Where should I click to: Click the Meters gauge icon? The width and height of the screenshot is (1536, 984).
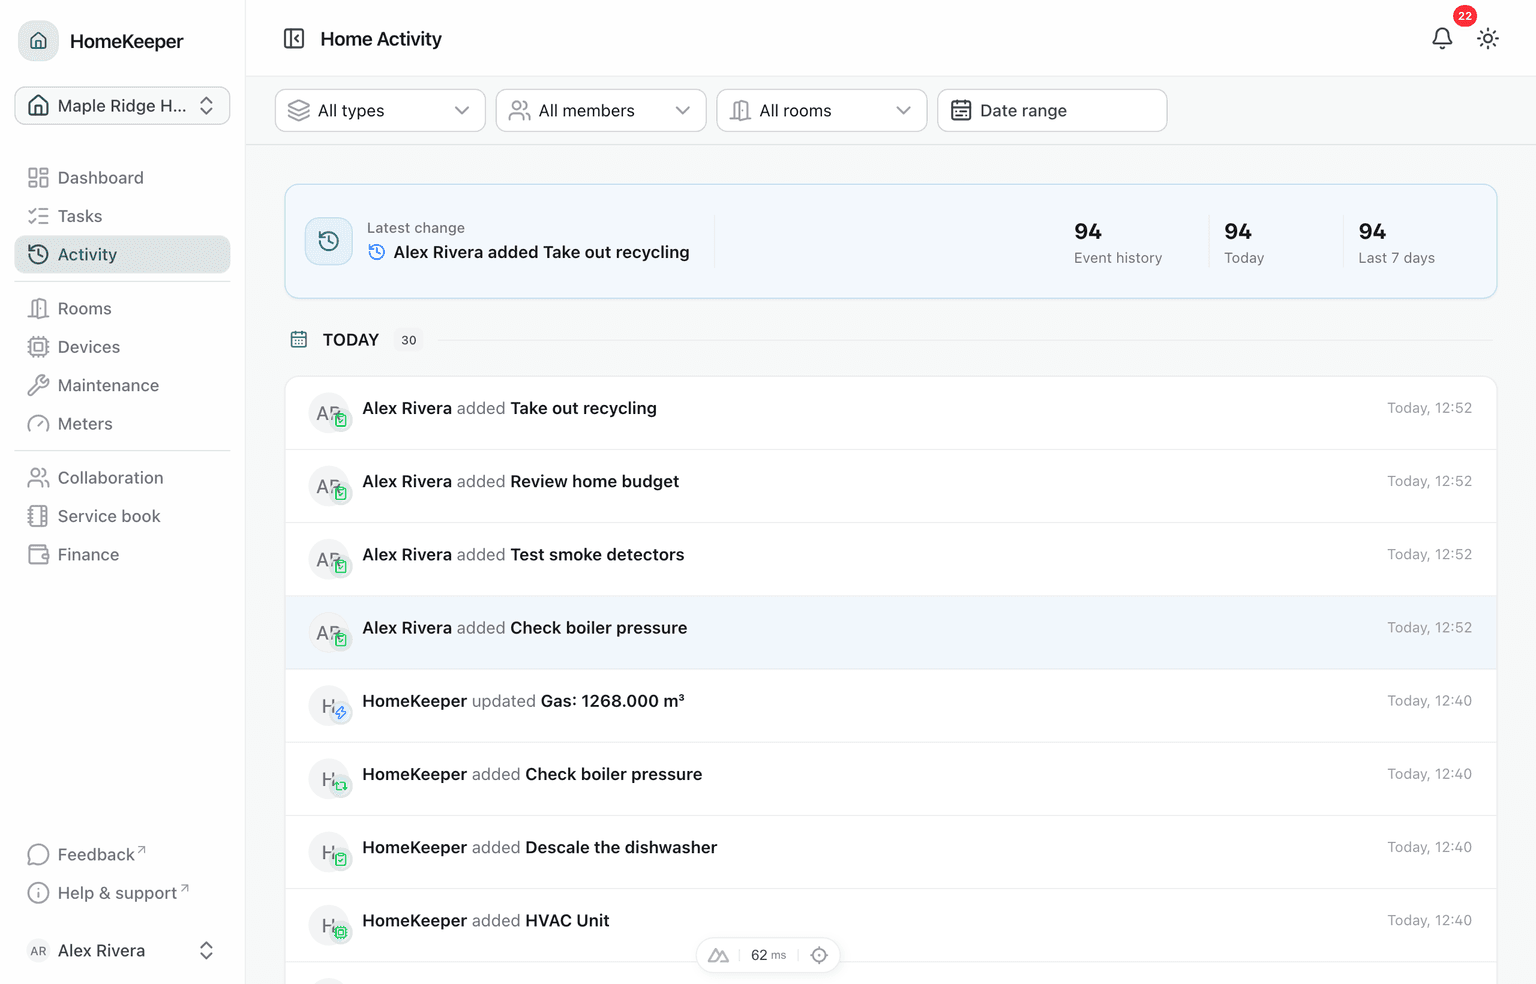pyautogui.click(x=38, y=424)
